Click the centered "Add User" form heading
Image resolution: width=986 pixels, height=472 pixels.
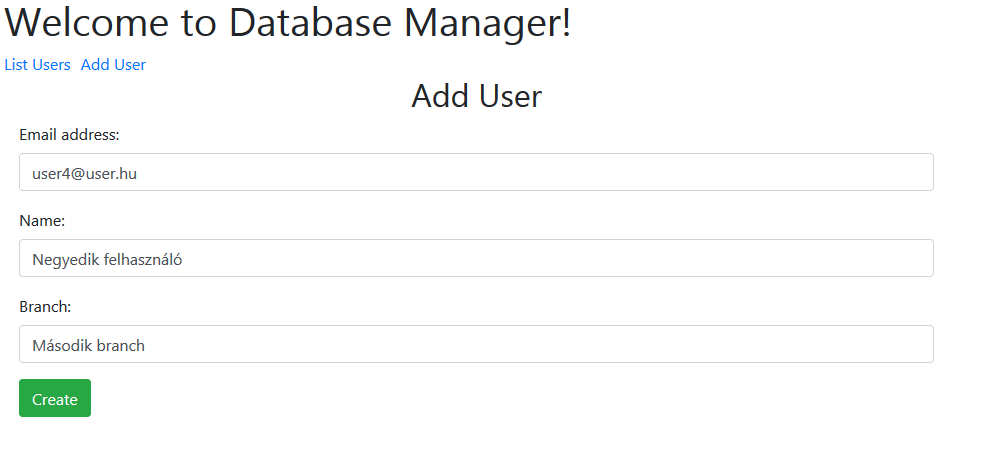point(476,97)
